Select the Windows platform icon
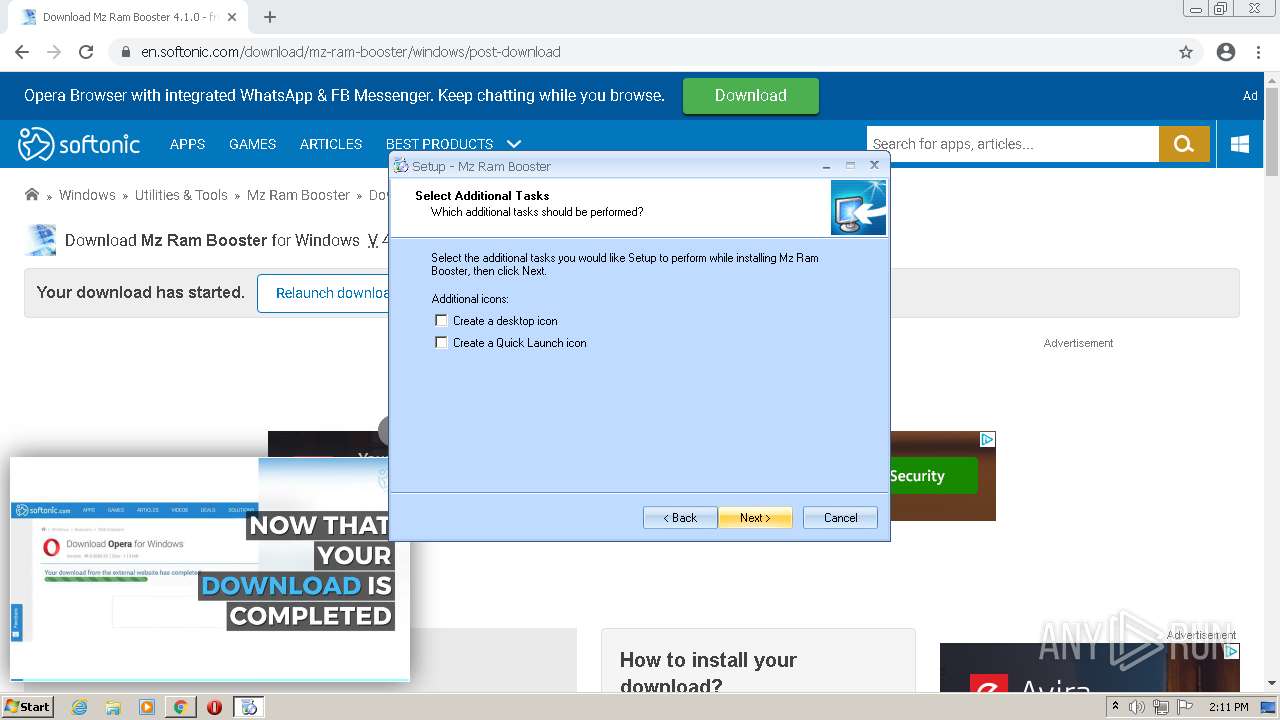1280x720 pixels. [x=1240, y=144]
